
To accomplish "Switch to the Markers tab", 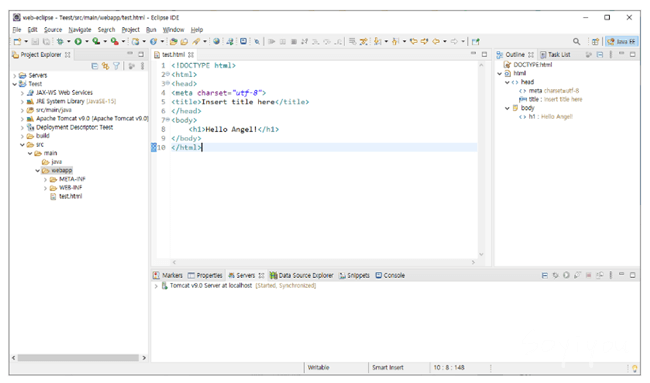I will point(168,276).
